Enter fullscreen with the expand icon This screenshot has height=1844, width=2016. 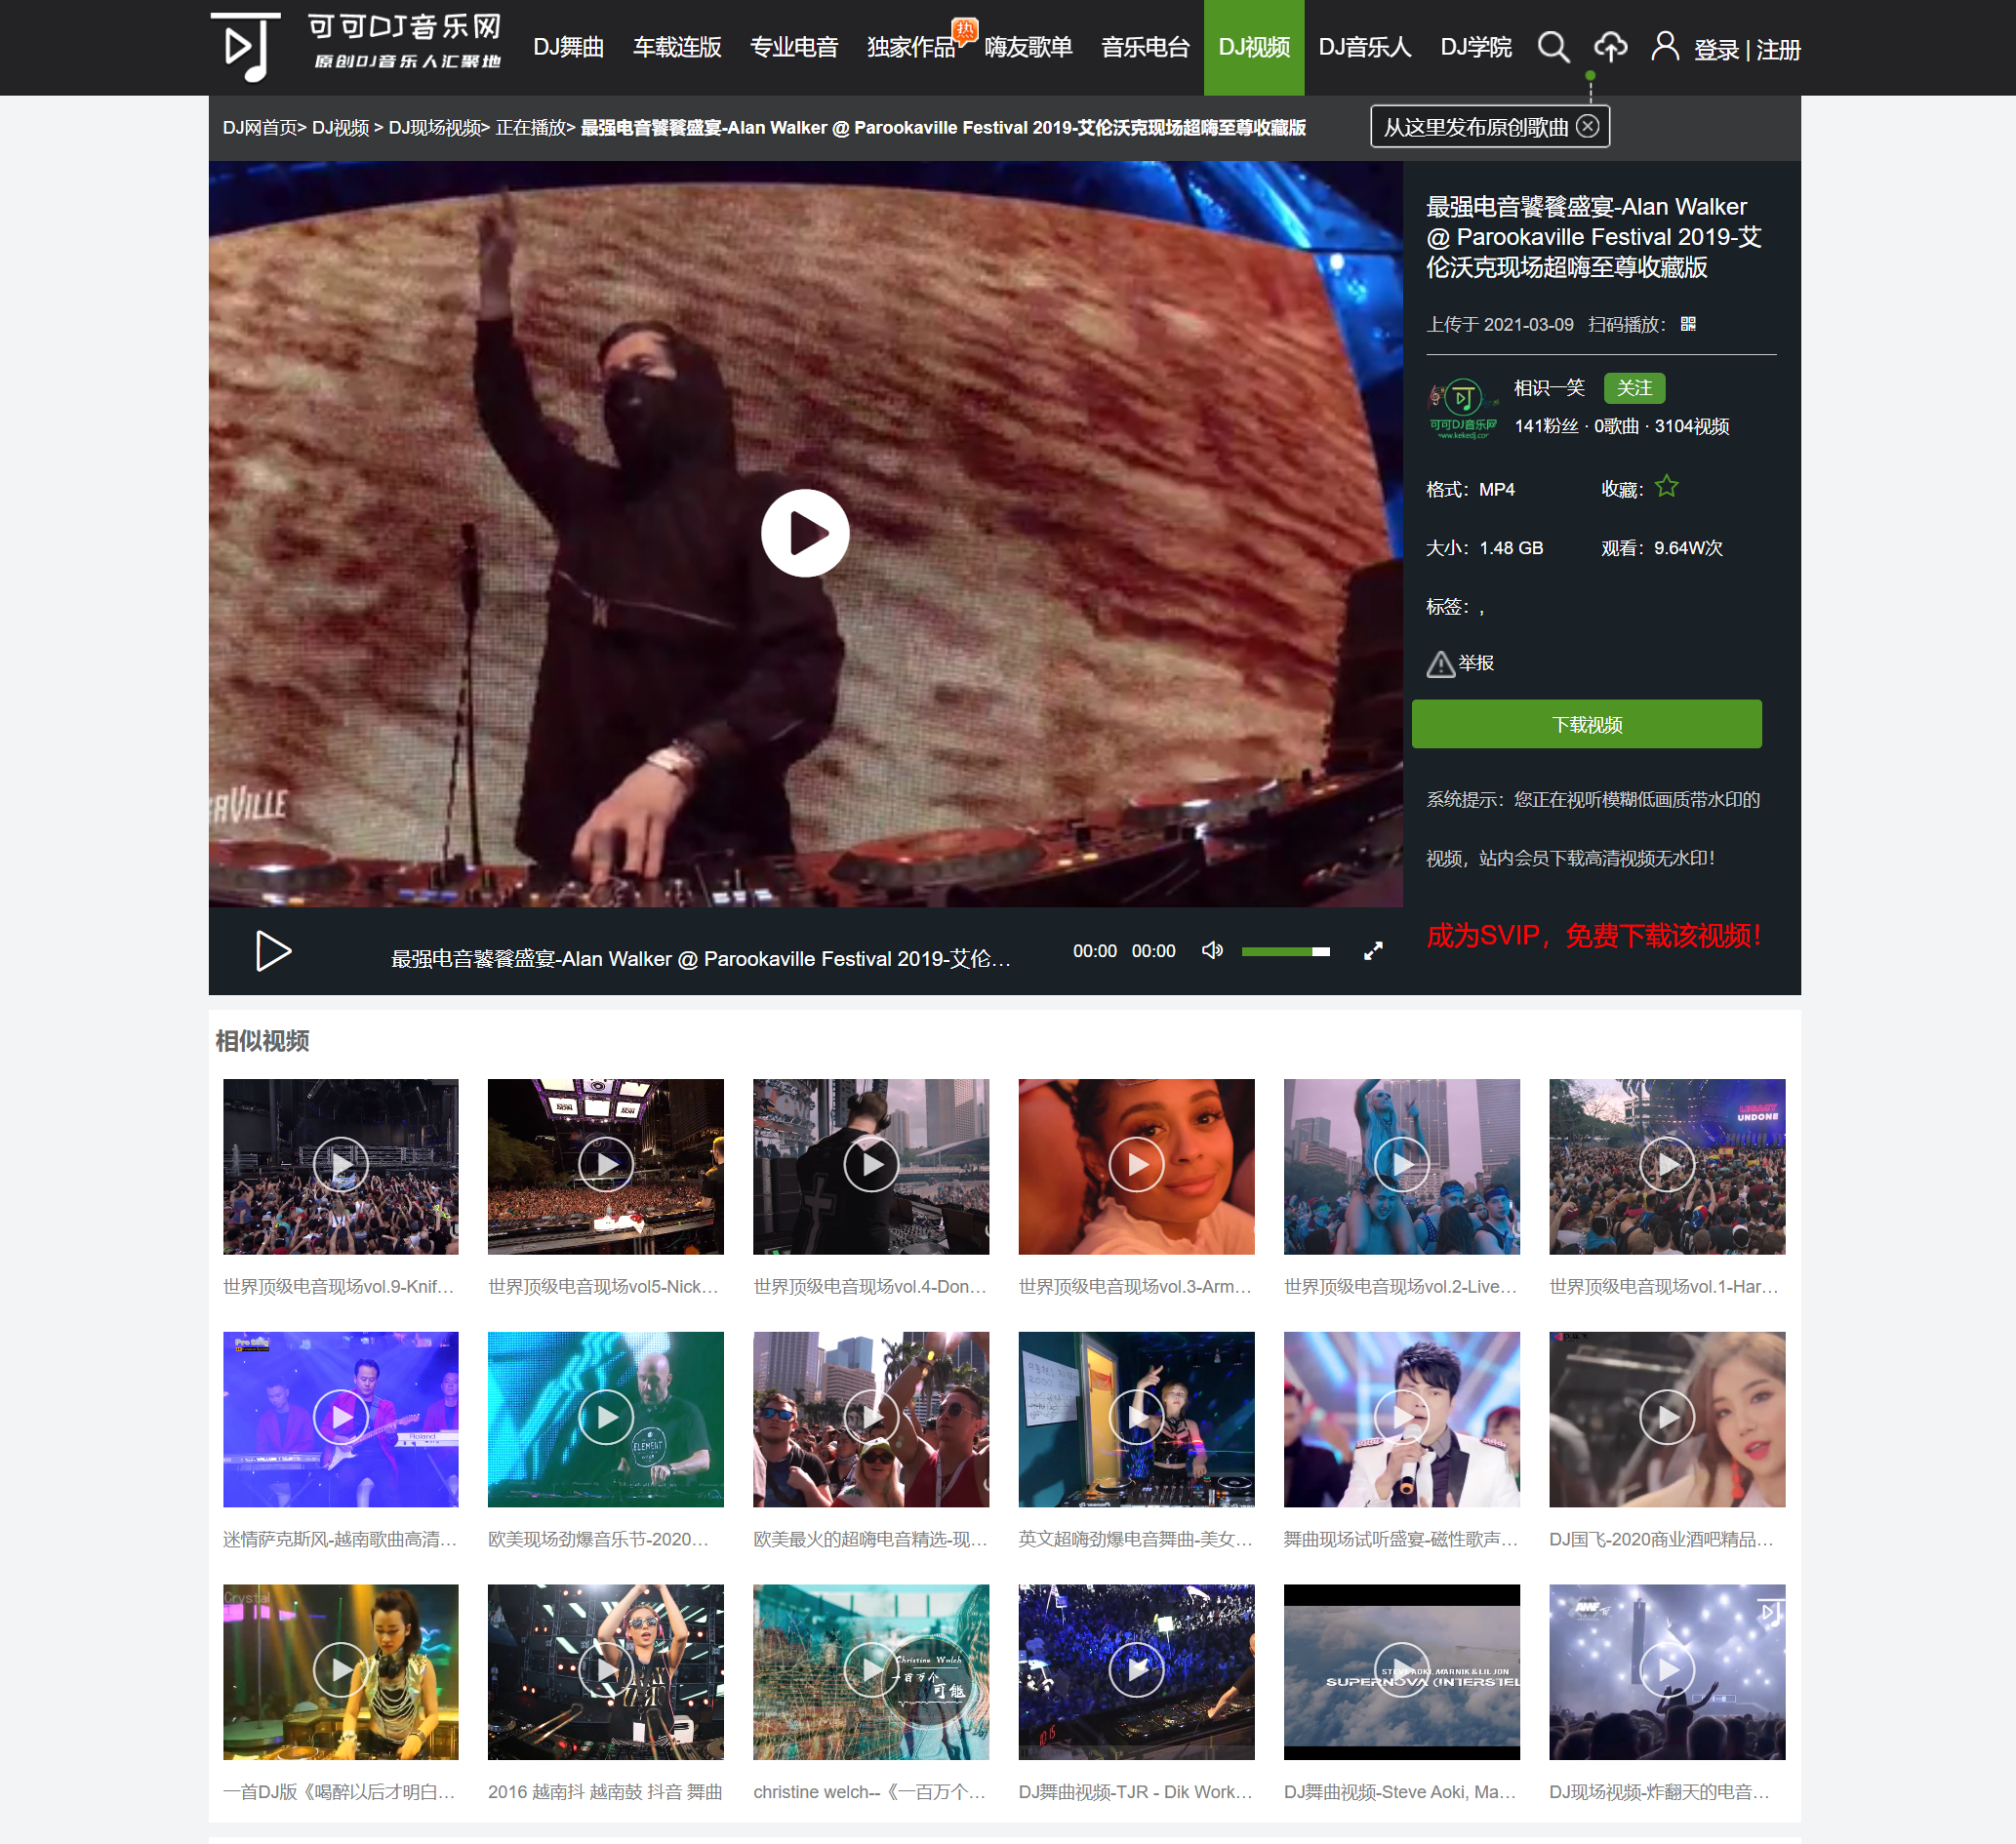coord(1373,951)
